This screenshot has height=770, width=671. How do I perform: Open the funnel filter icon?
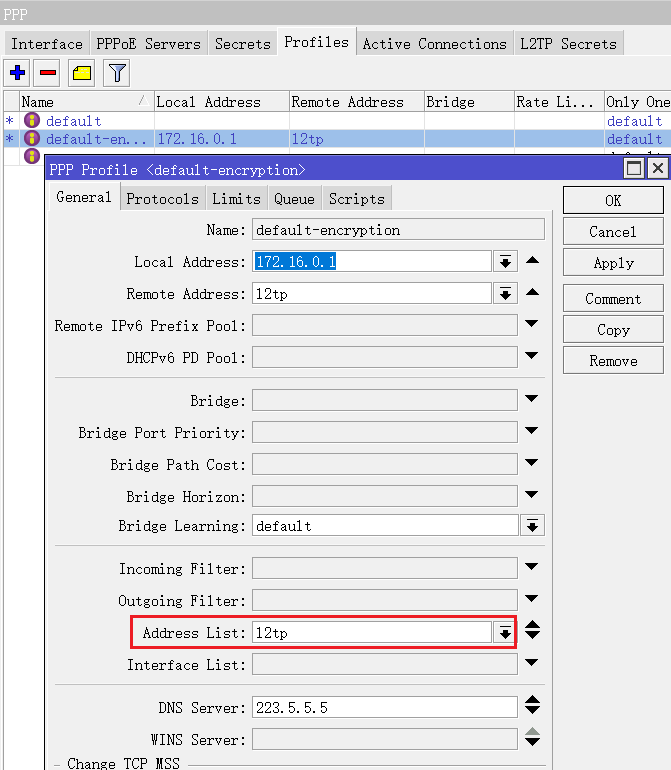[117, 73]
